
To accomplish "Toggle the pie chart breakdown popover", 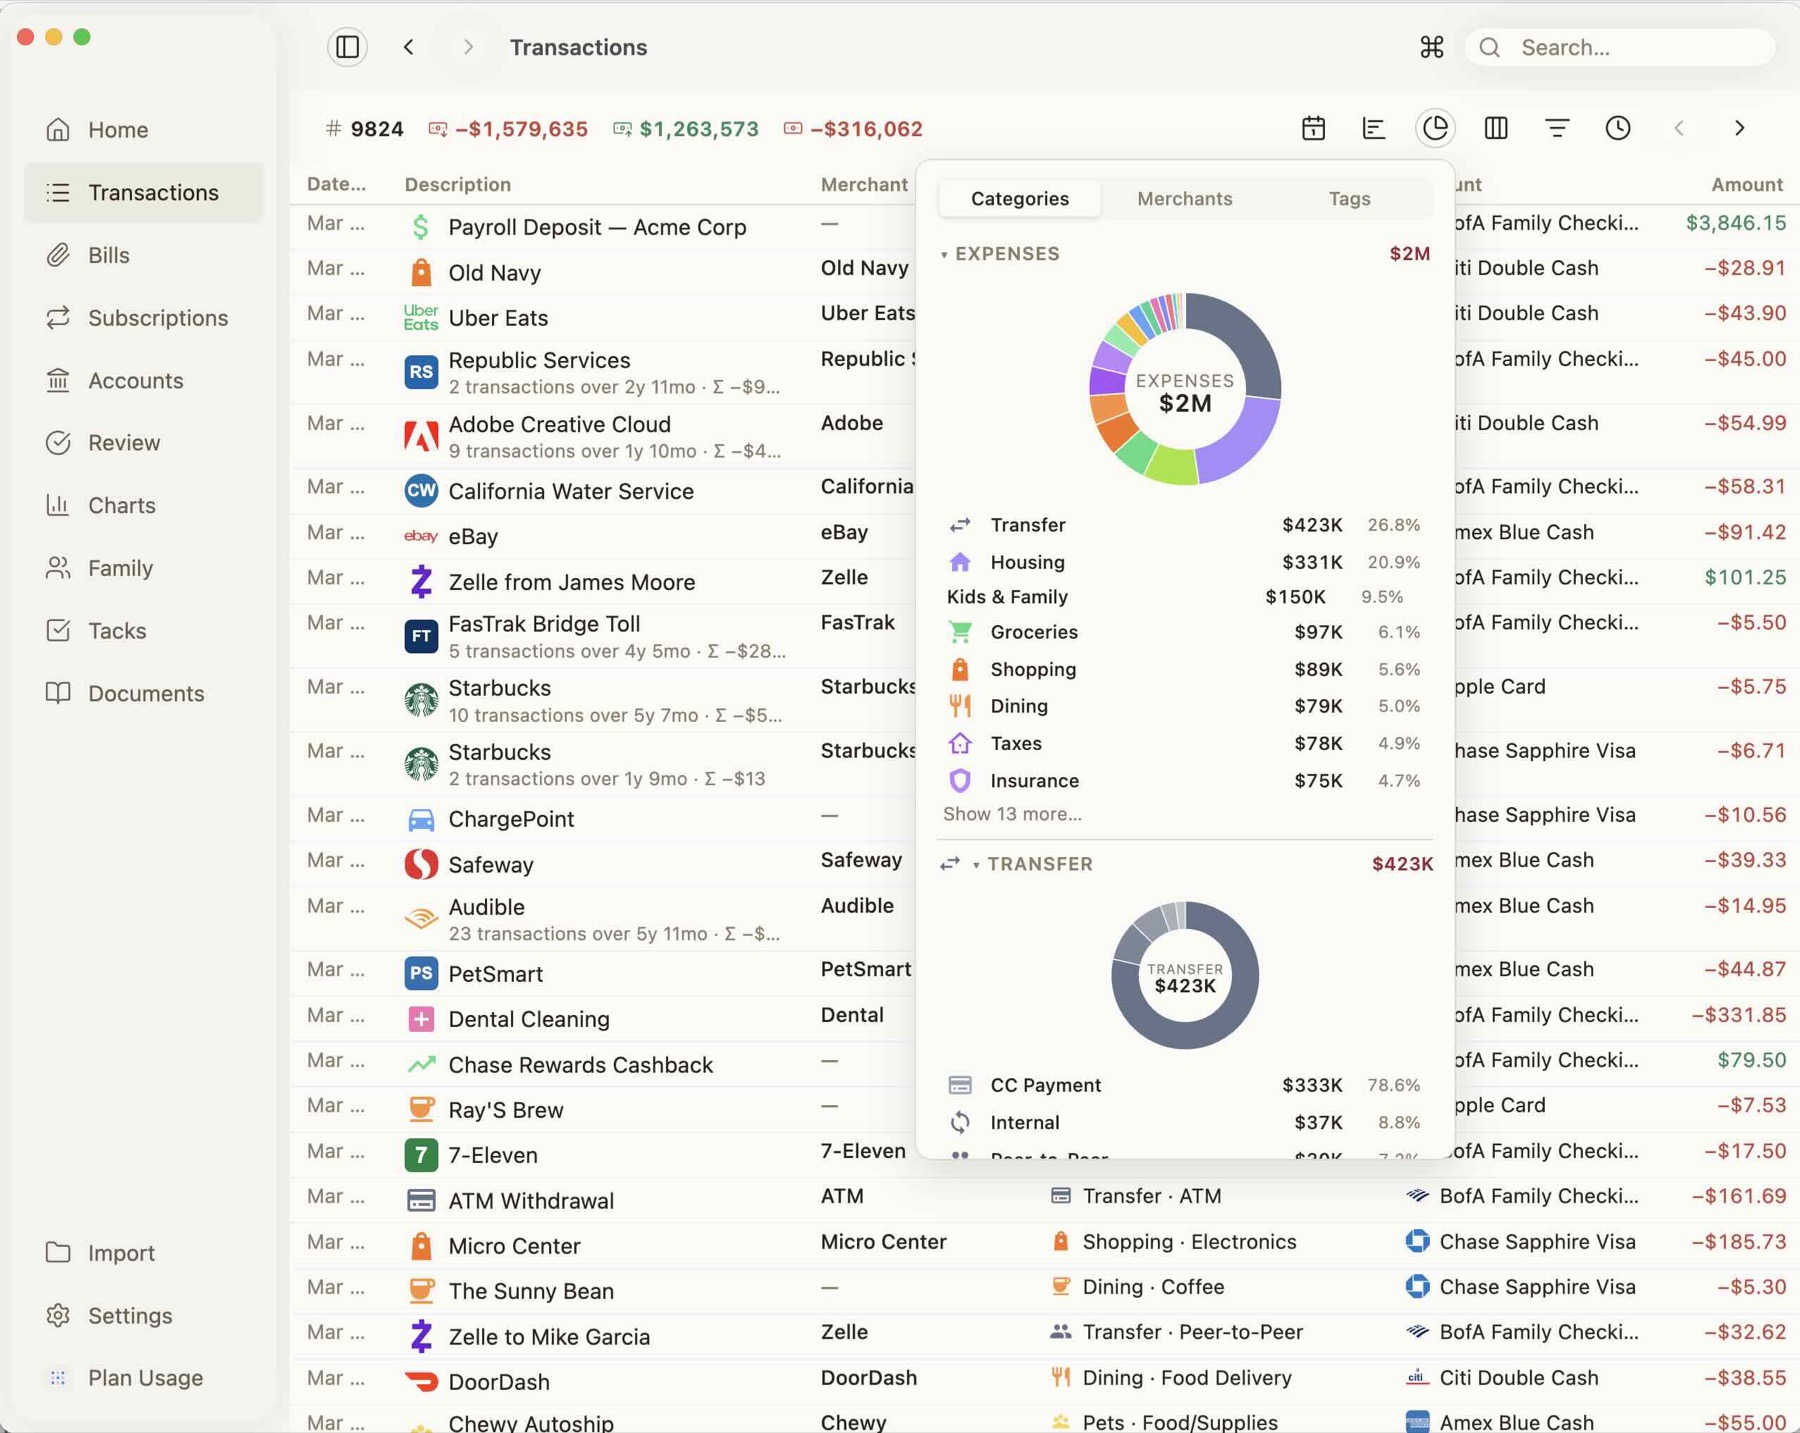I will coord(1435,128).
